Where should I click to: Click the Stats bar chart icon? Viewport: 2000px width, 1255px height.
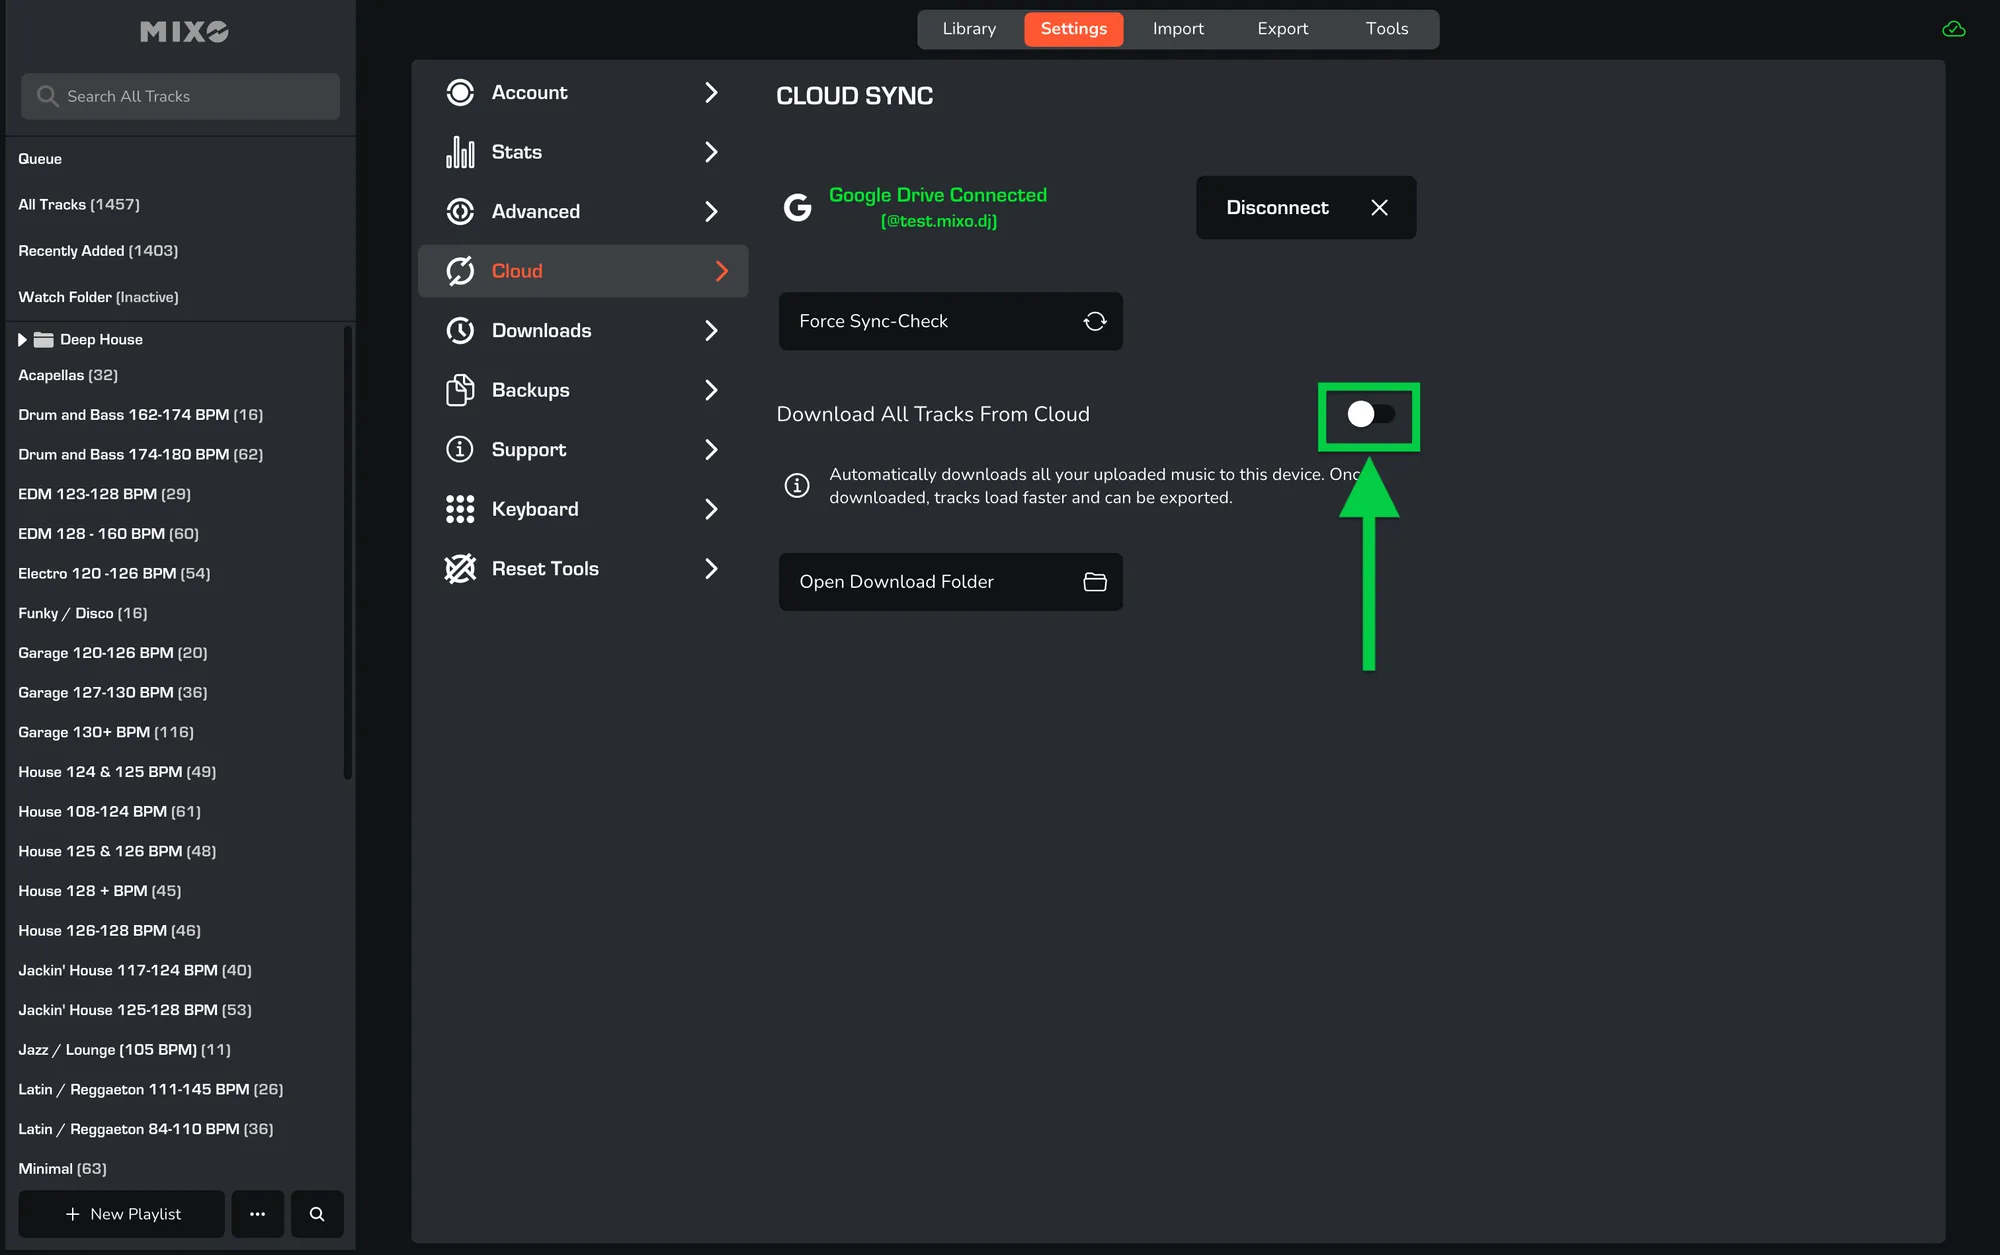click(459, 152)
